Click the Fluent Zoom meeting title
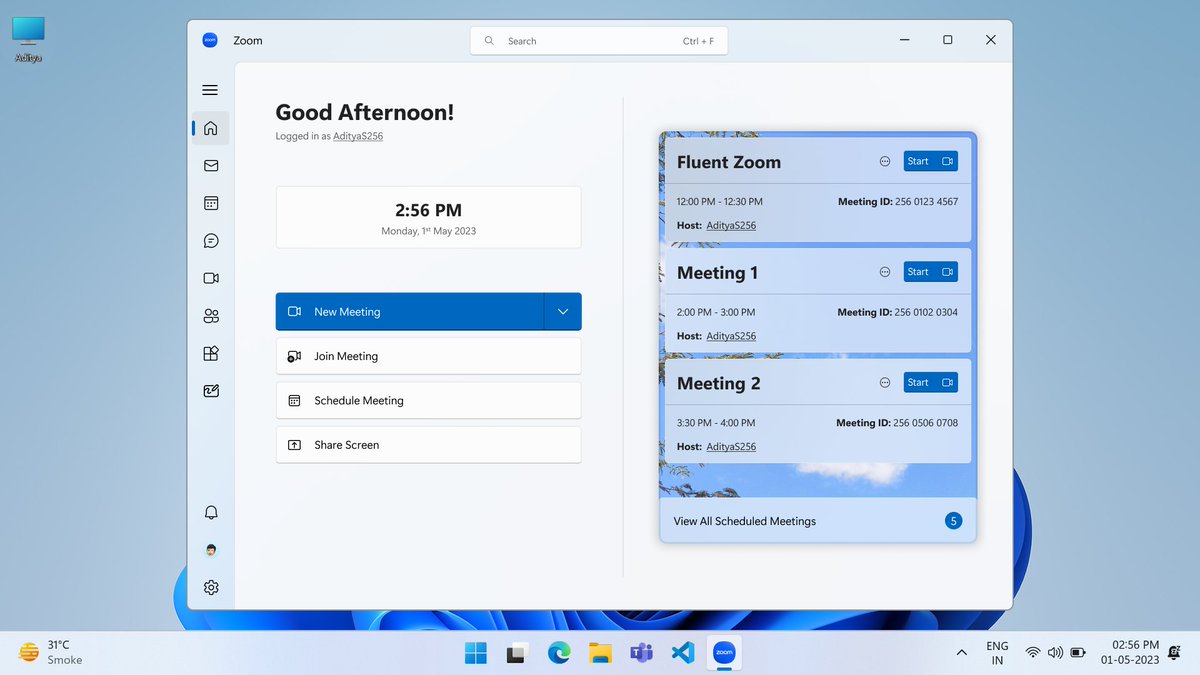The width and height of the screenshot is (1200, 675). [729, 162]
